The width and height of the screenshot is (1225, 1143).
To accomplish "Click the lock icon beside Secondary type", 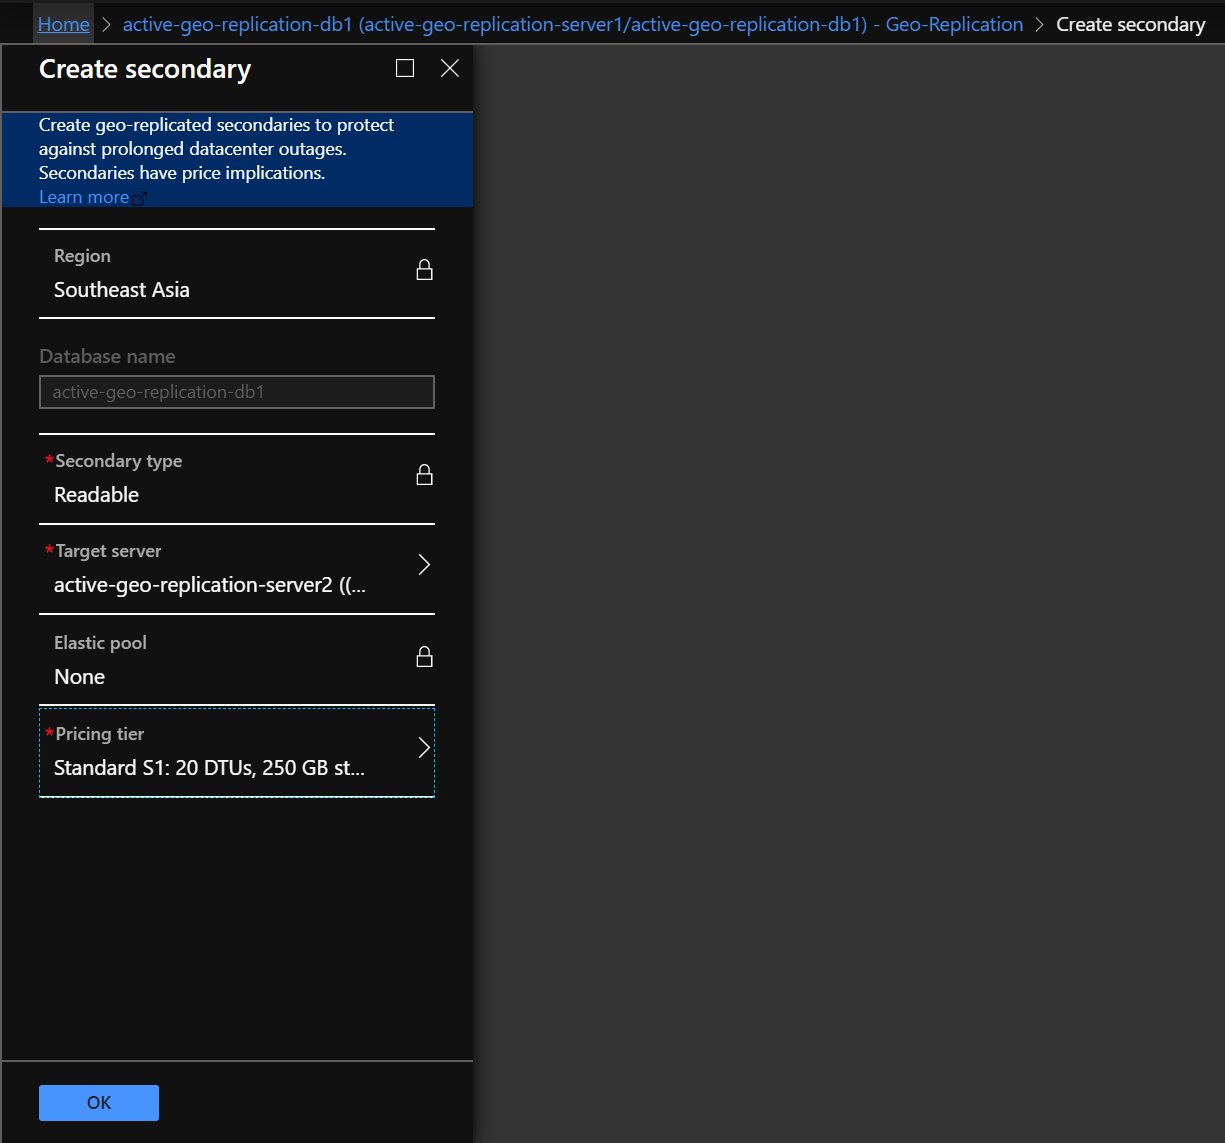I will pos(424,474).
